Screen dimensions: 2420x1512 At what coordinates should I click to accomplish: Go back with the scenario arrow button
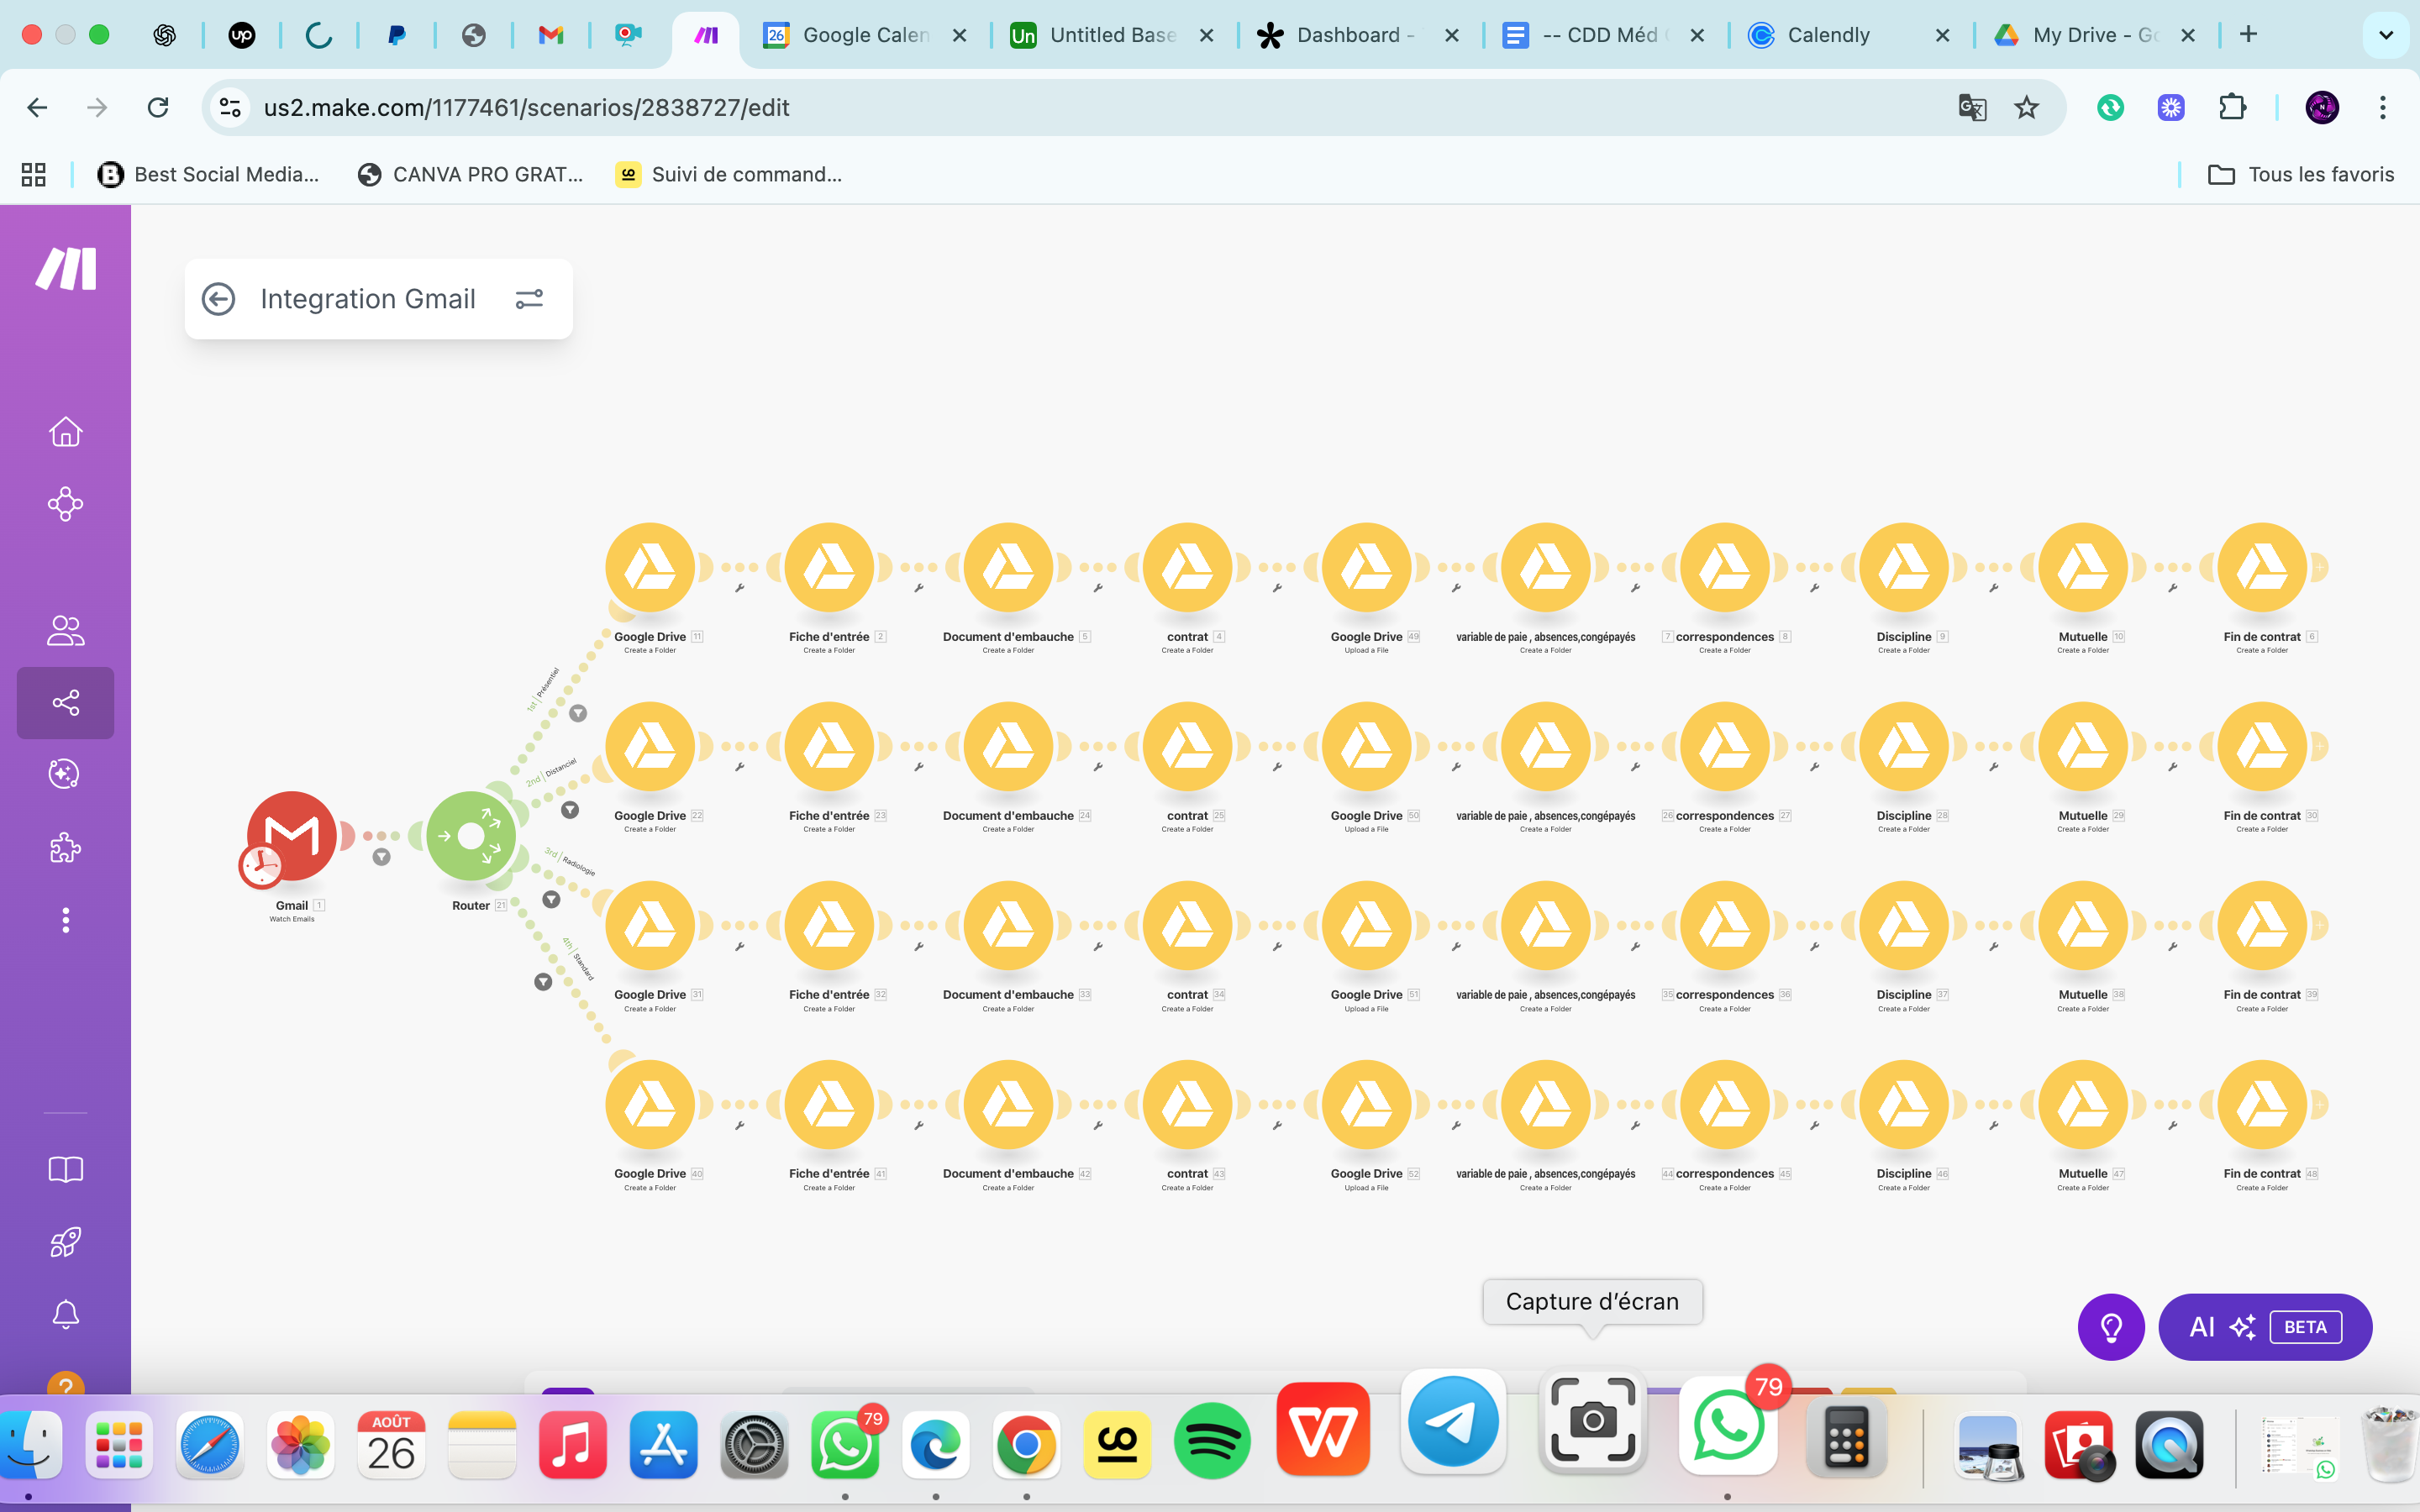[218, 299]
